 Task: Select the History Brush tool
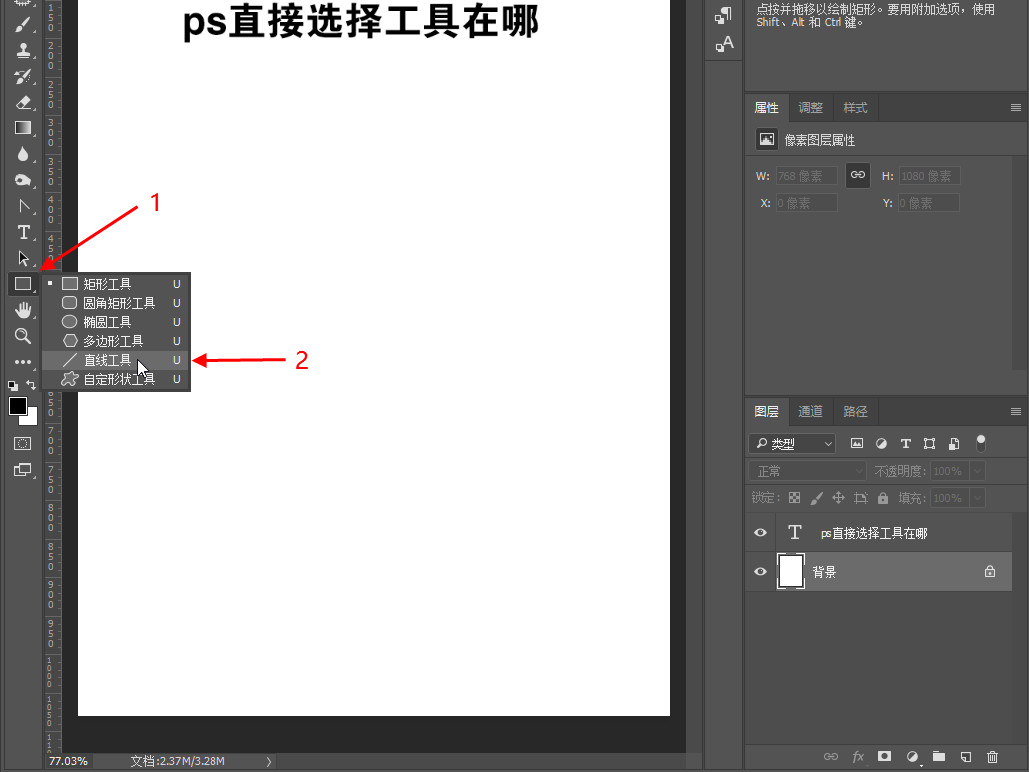click(23, 77)
